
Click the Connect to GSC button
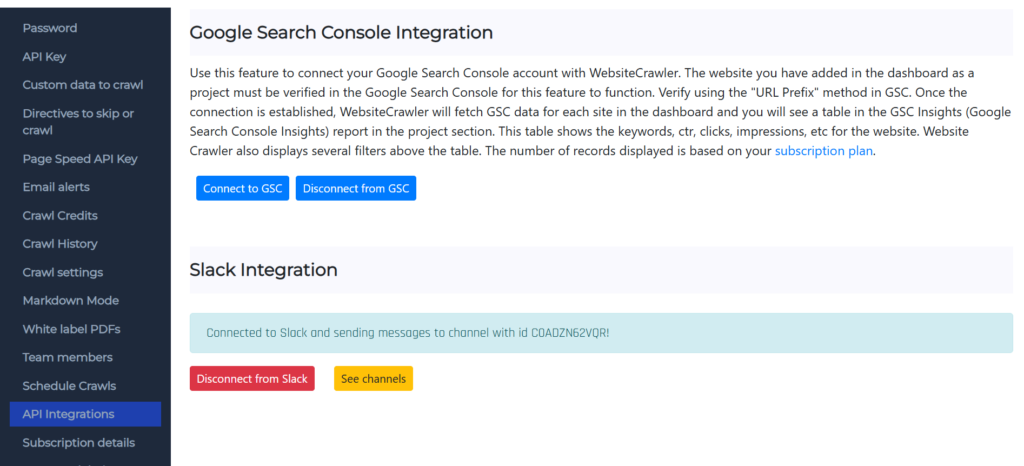click(243, 188)
